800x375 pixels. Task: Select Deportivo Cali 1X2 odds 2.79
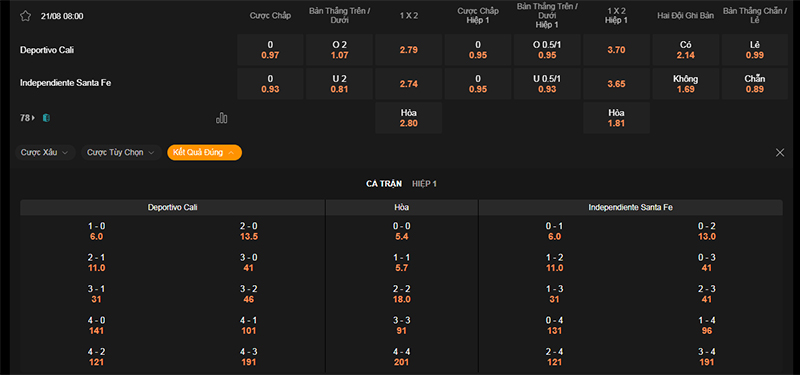point(409,50)
